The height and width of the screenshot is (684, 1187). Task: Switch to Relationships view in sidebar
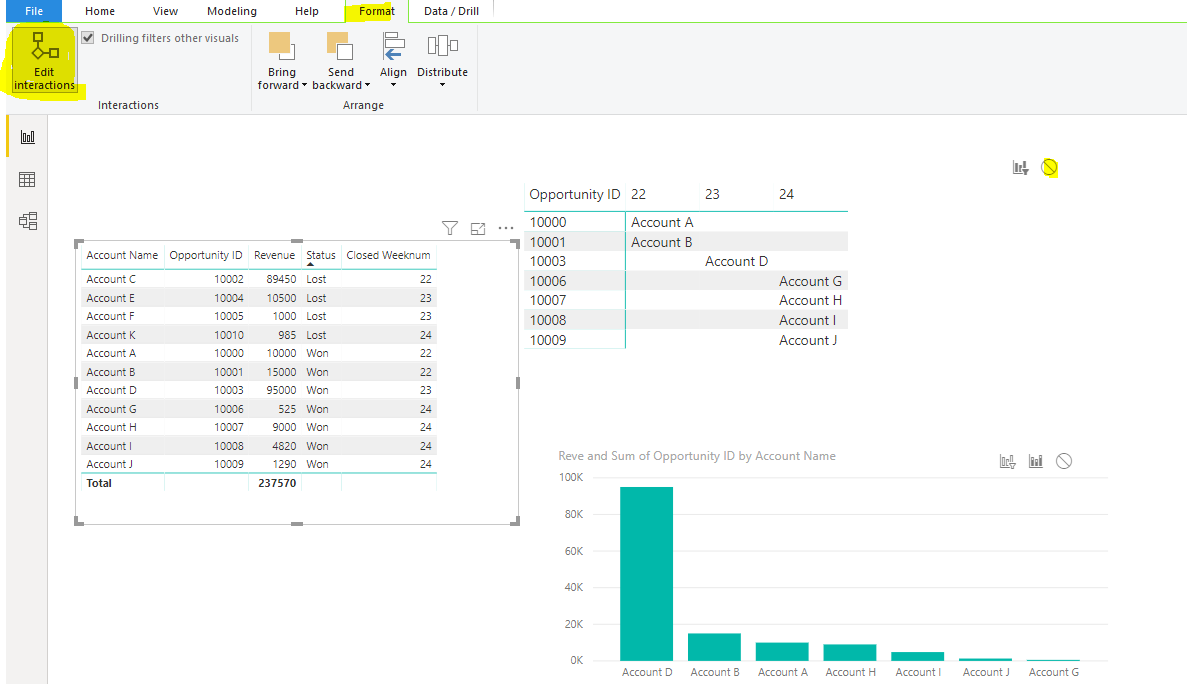27,221
